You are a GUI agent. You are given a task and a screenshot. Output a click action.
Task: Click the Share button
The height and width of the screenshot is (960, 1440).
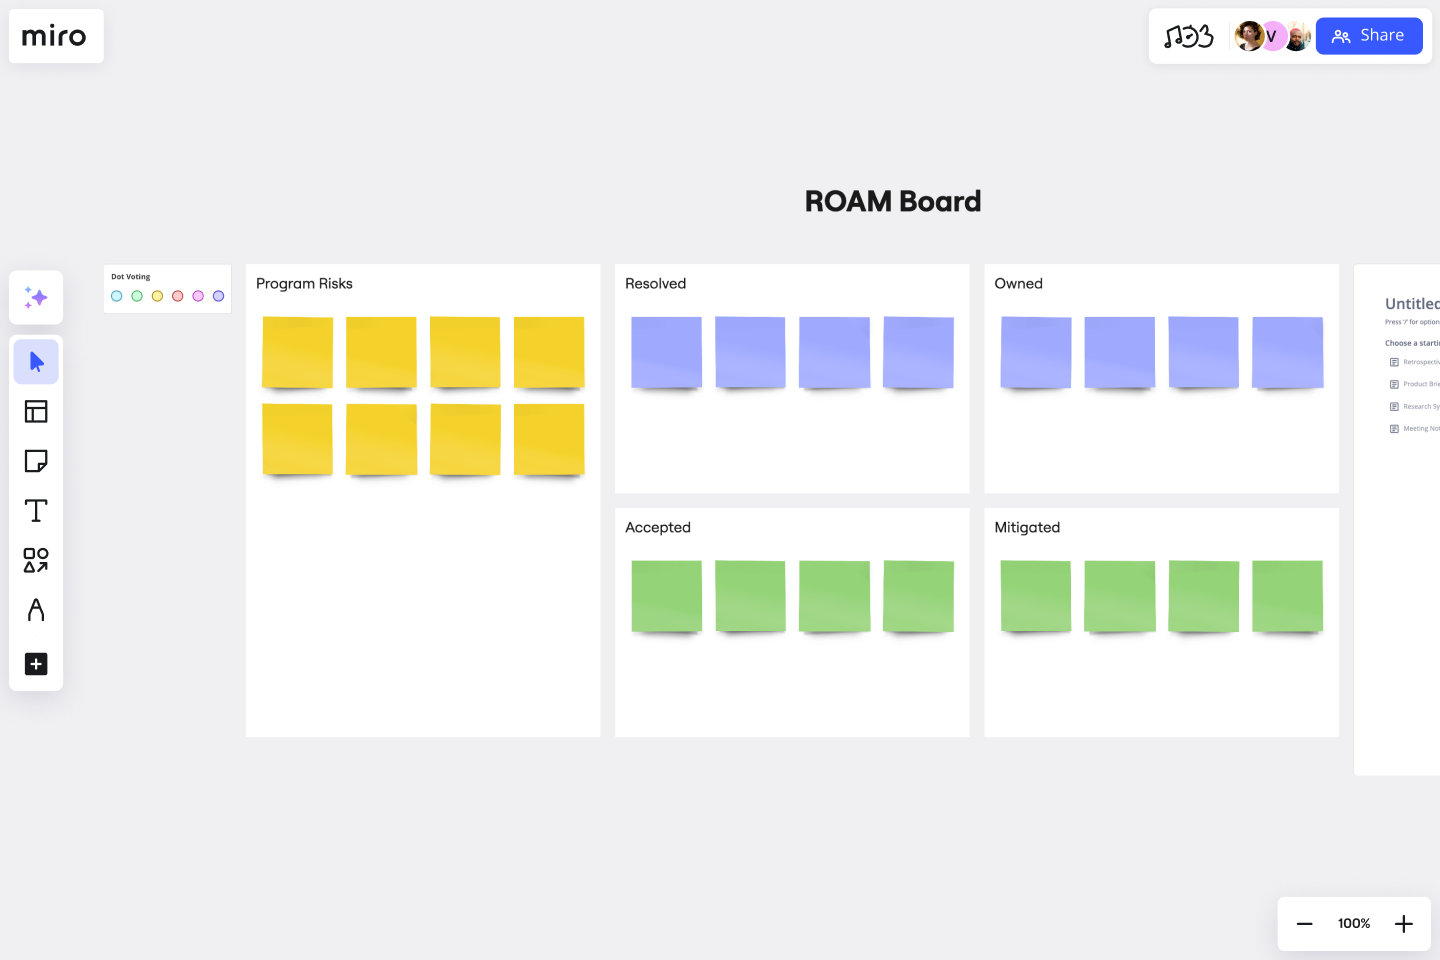(x=1369, y=35)
